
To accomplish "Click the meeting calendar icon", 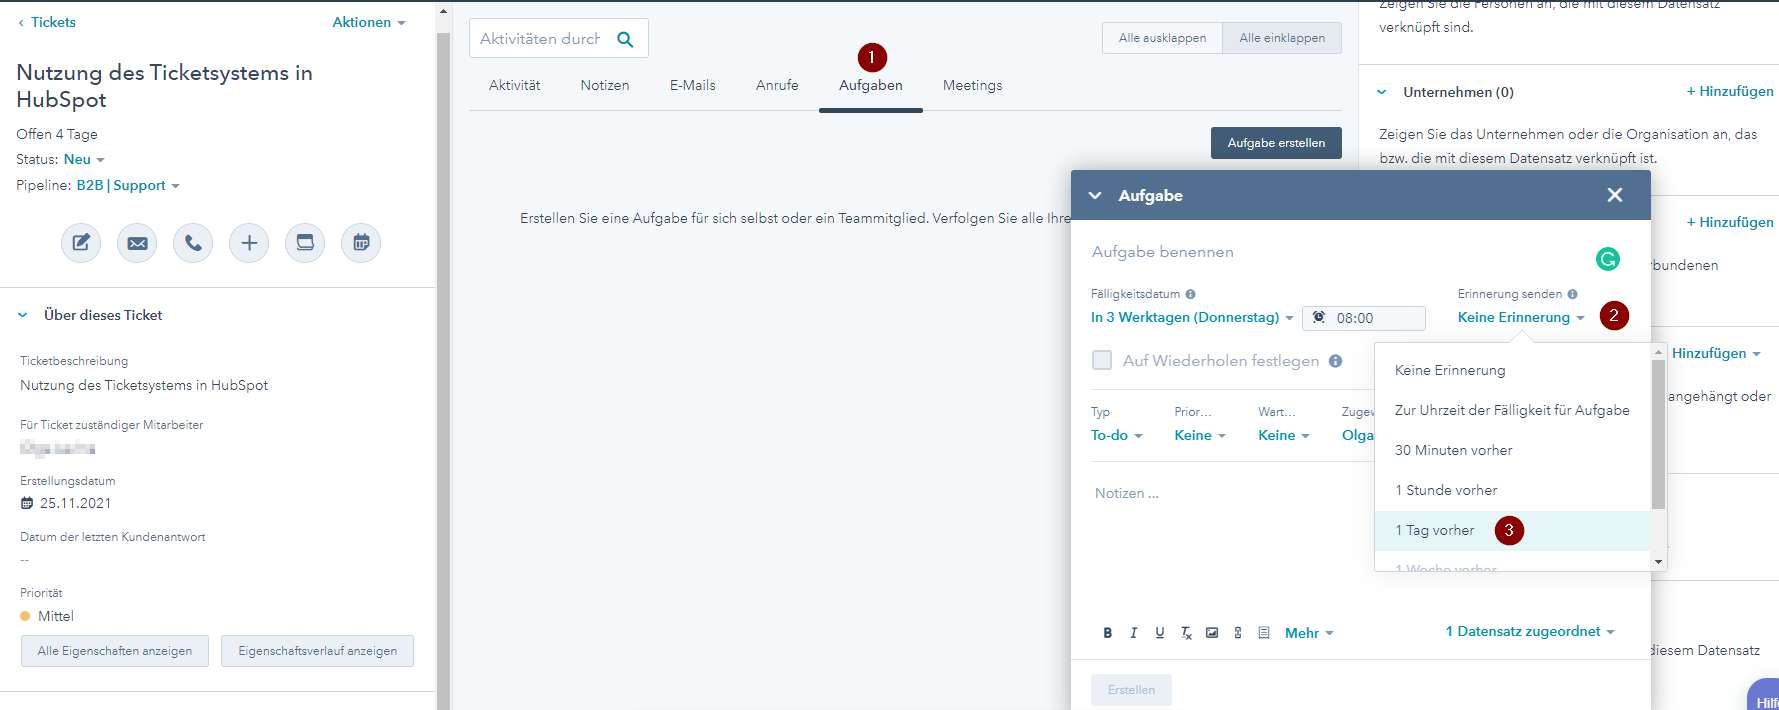I will pos(361,243).
